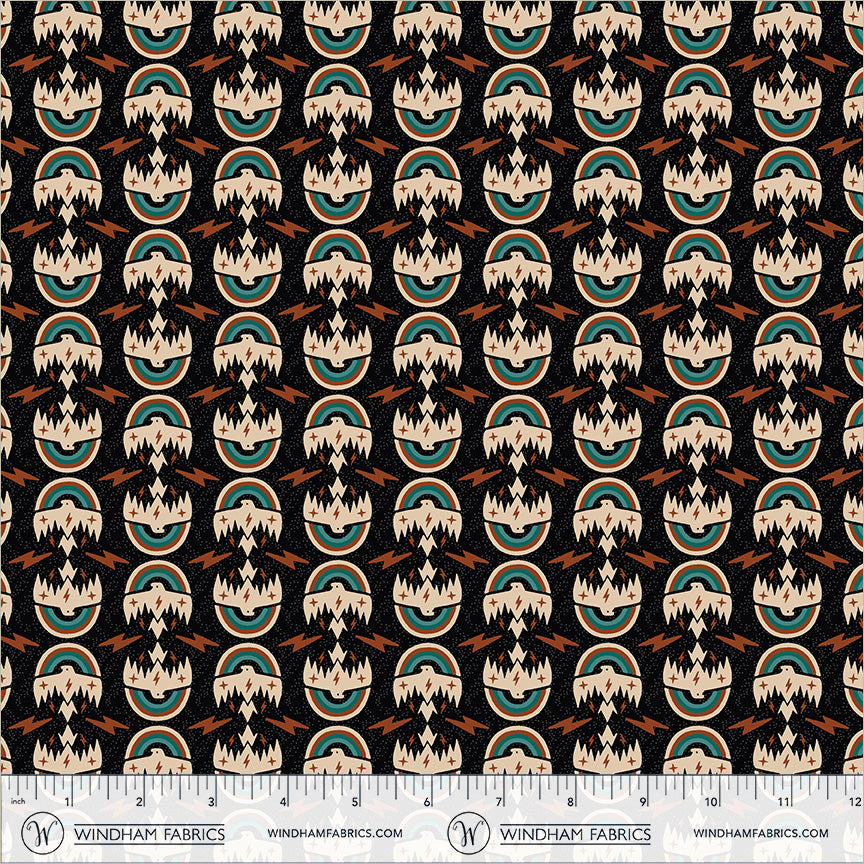This screenshot has height=864, width=864.
Task: Click the 11 inch ruler number
Action: (x=785, y=802)
